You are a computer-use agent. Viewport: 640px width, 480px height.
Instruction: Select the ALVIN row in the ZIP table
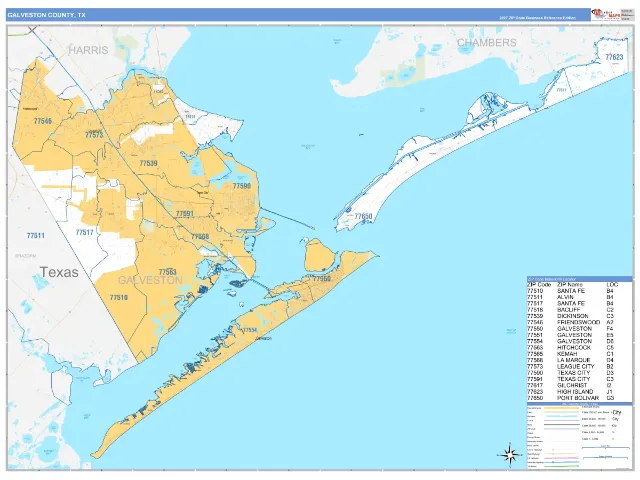click(570, 297)
